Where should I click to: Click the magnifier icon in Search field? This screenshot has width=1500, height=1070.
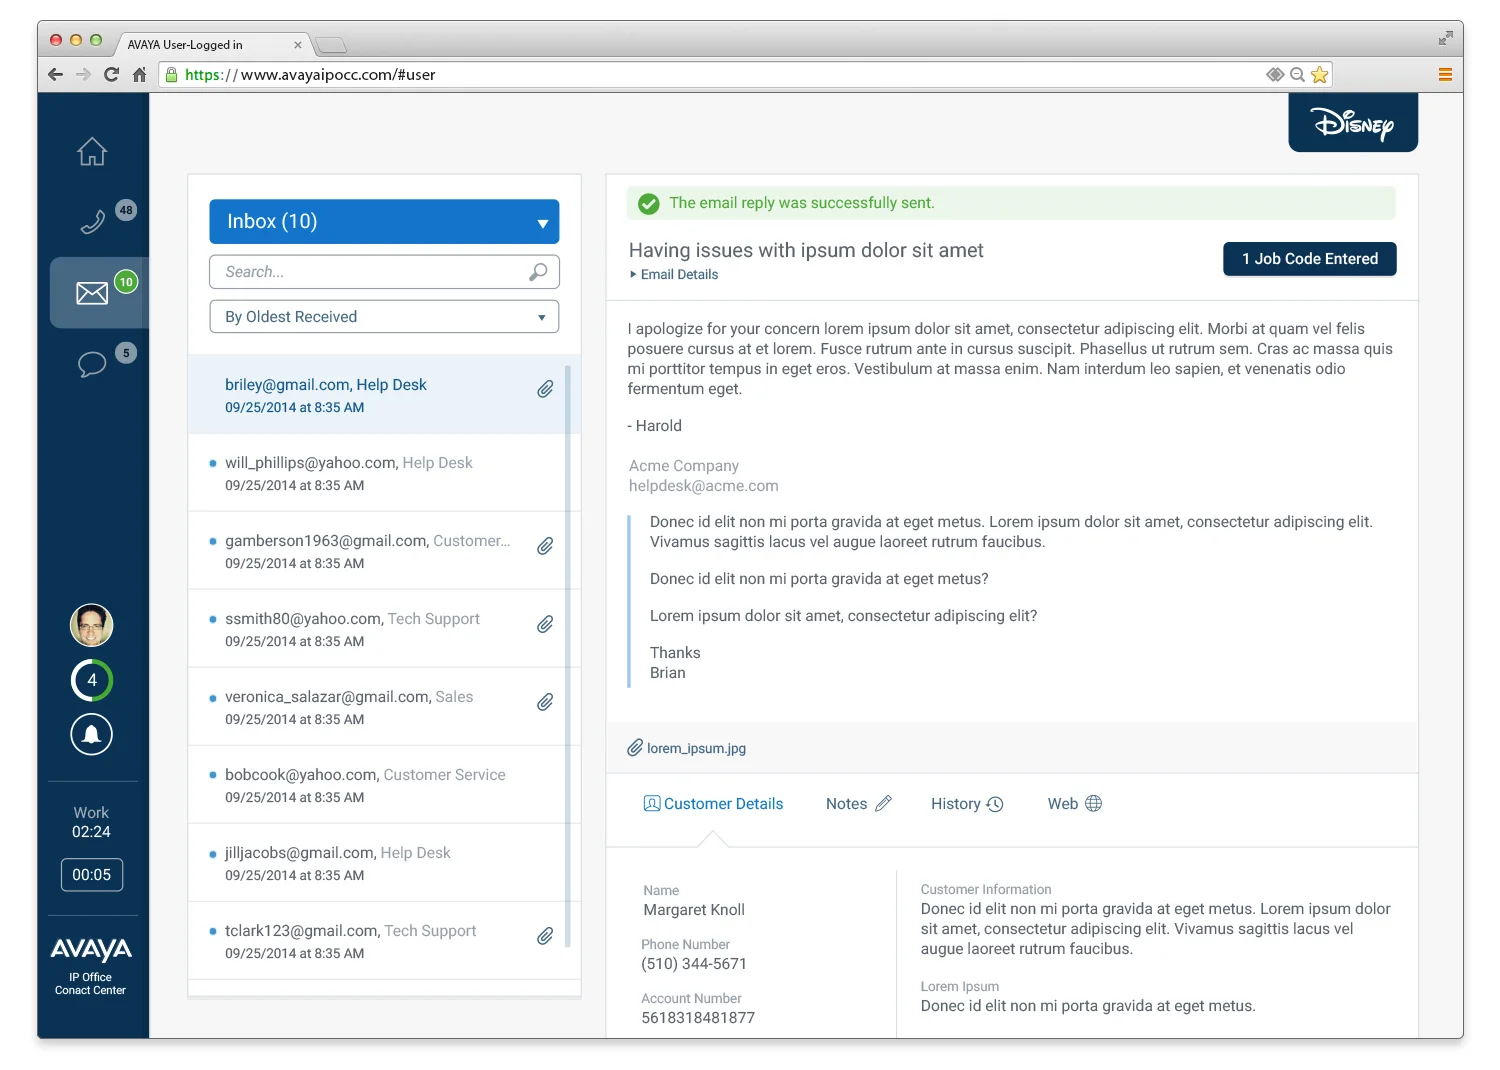538,272
